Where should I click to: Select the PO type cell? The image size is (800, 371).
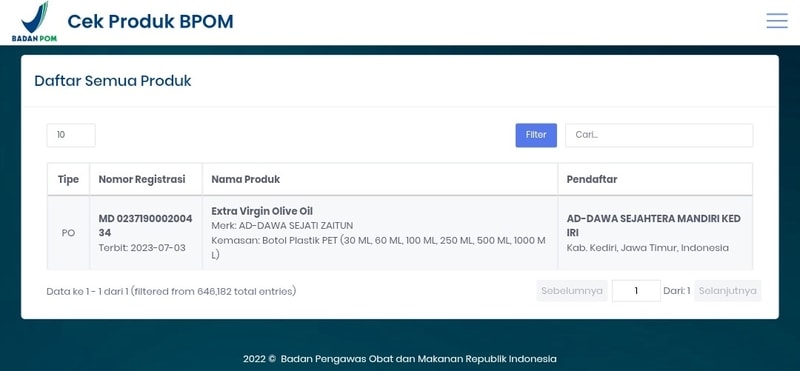coord(68,233)
